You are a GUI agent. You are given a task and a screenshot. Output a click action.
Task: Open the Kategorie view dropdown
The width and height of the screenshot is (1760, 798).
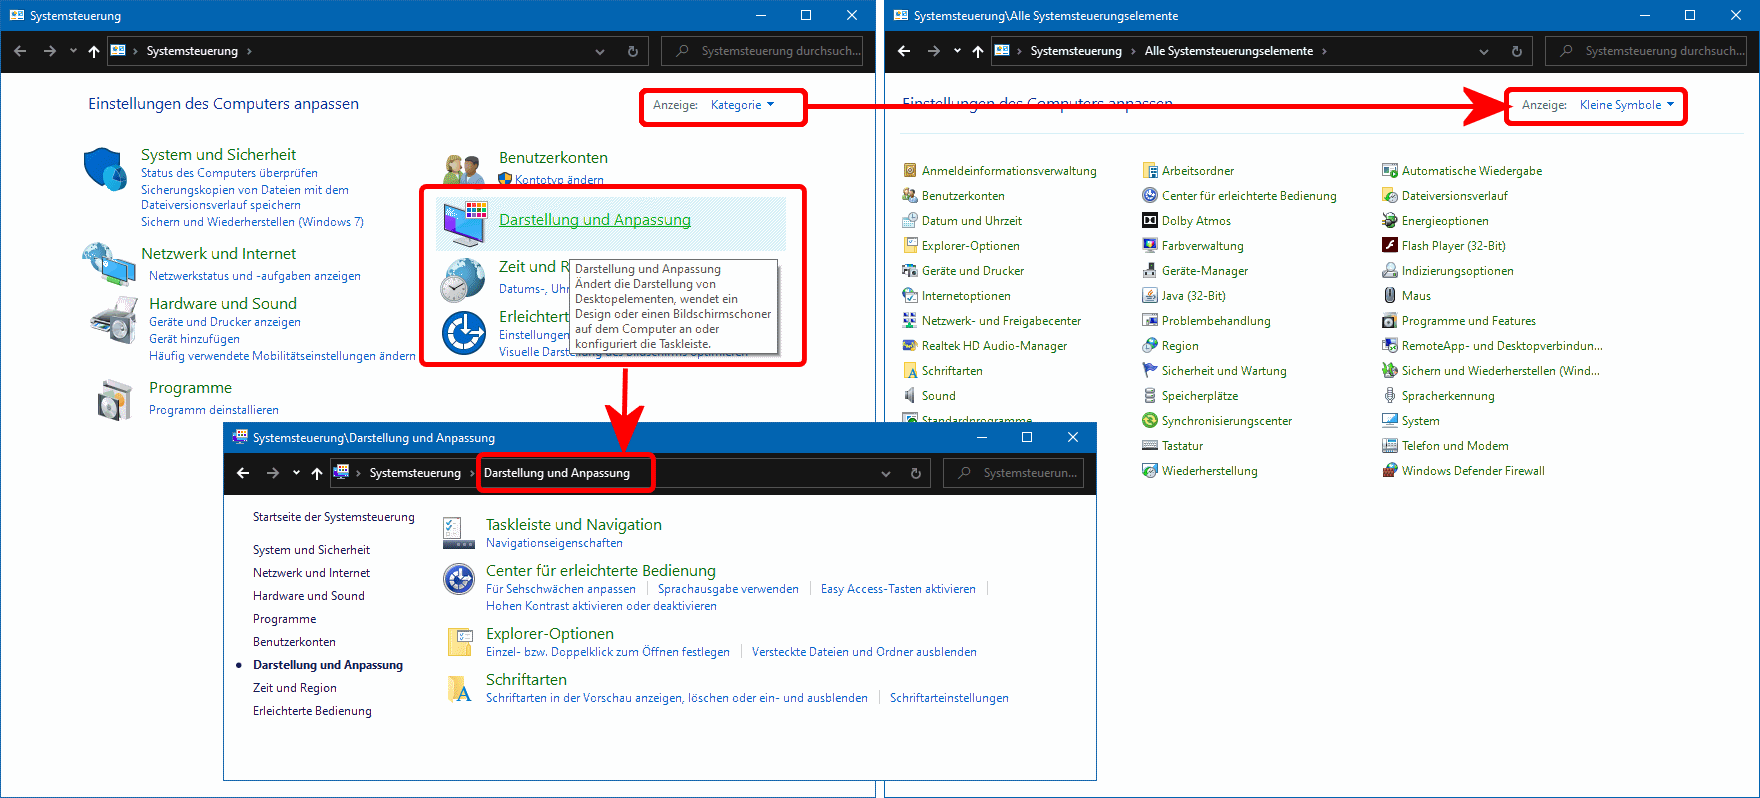click(x=742, y=105)
